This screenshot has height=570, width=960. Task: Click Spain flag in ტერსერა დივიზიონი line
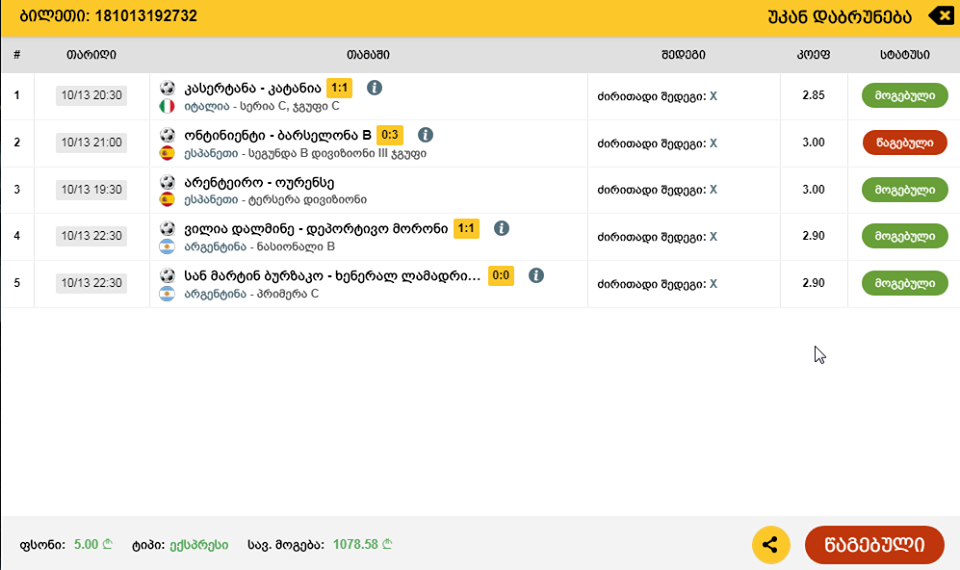click(x=167, y=200)
